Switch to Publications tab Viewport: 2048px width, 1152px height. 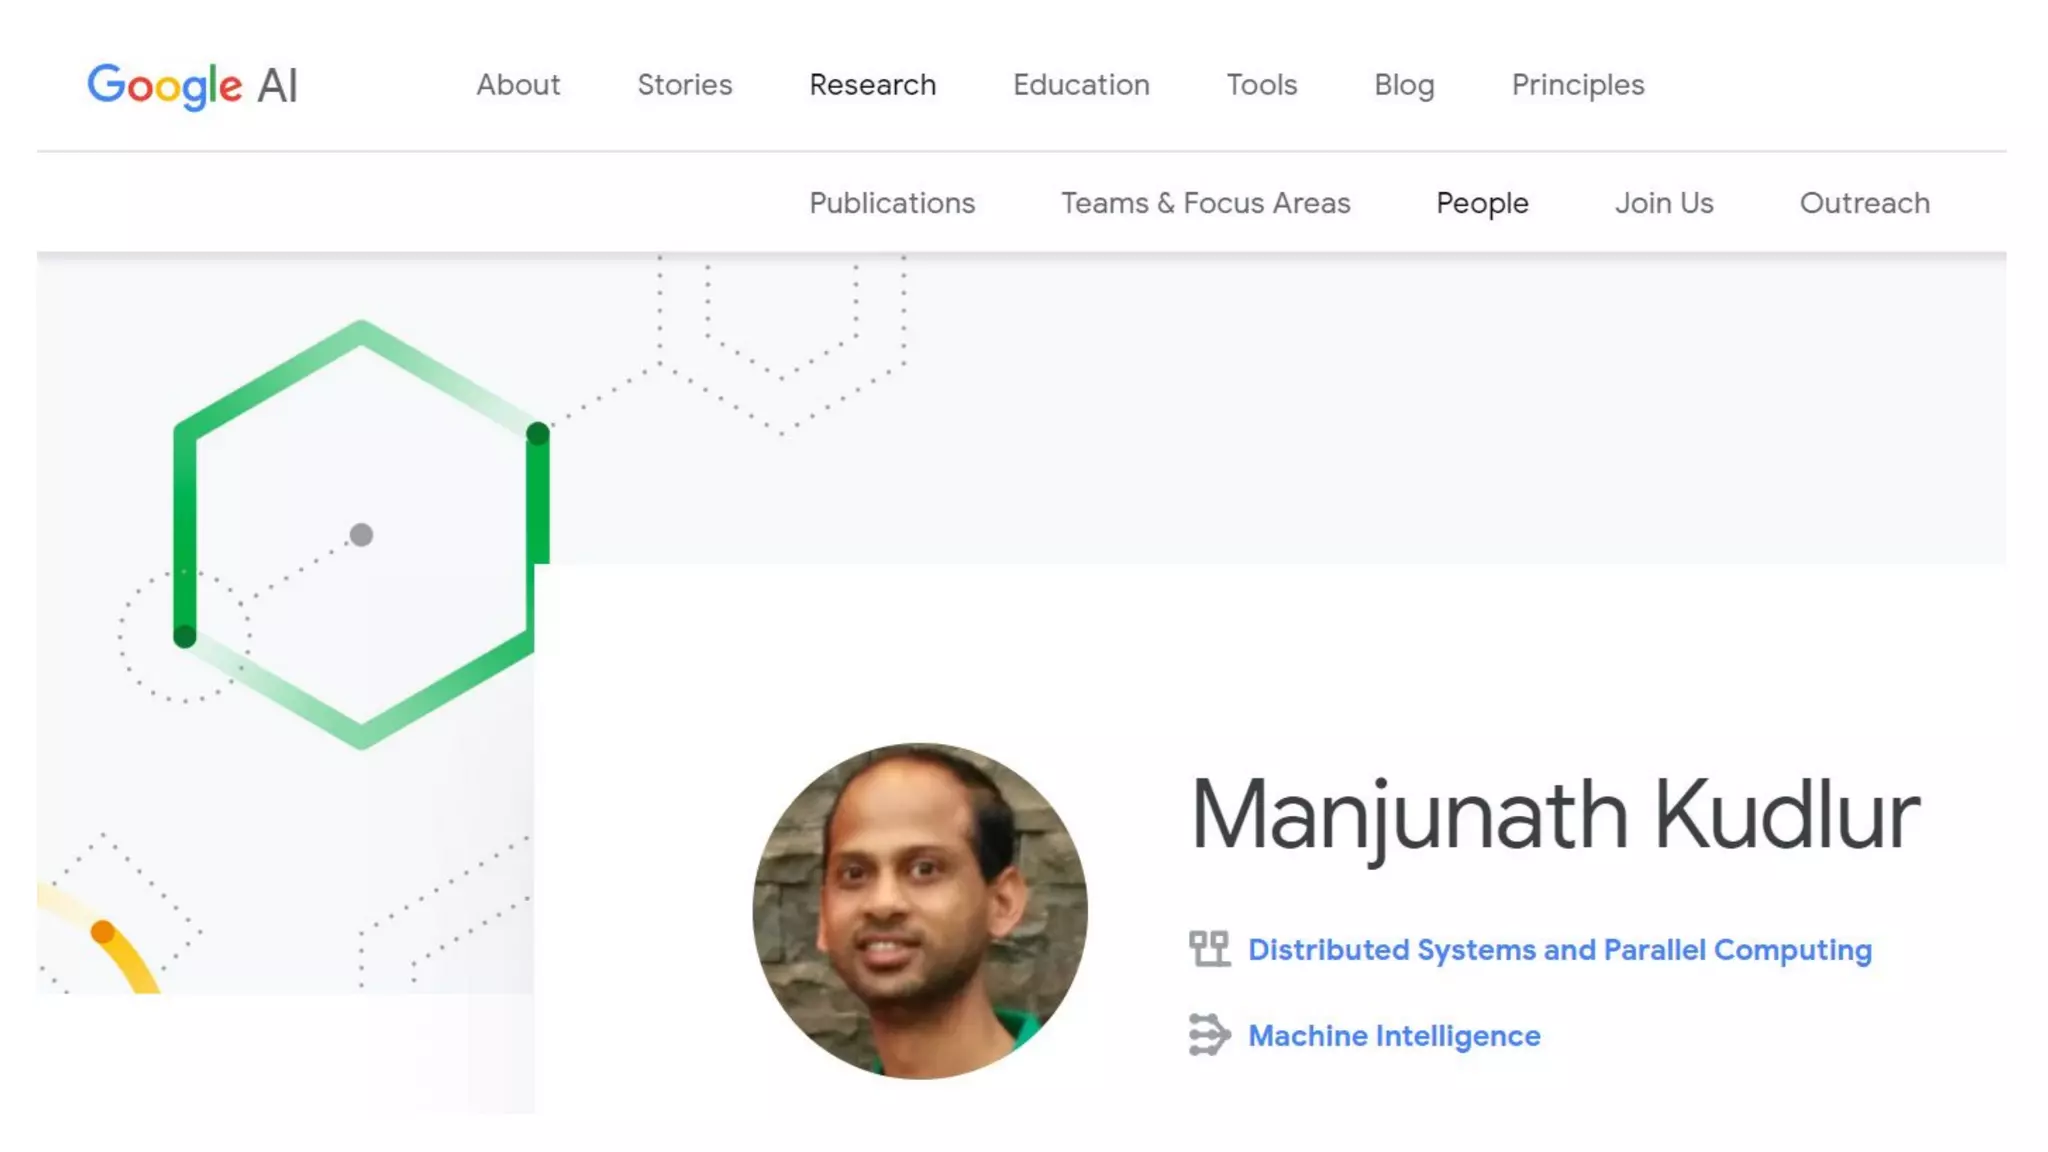coord(892,203)
